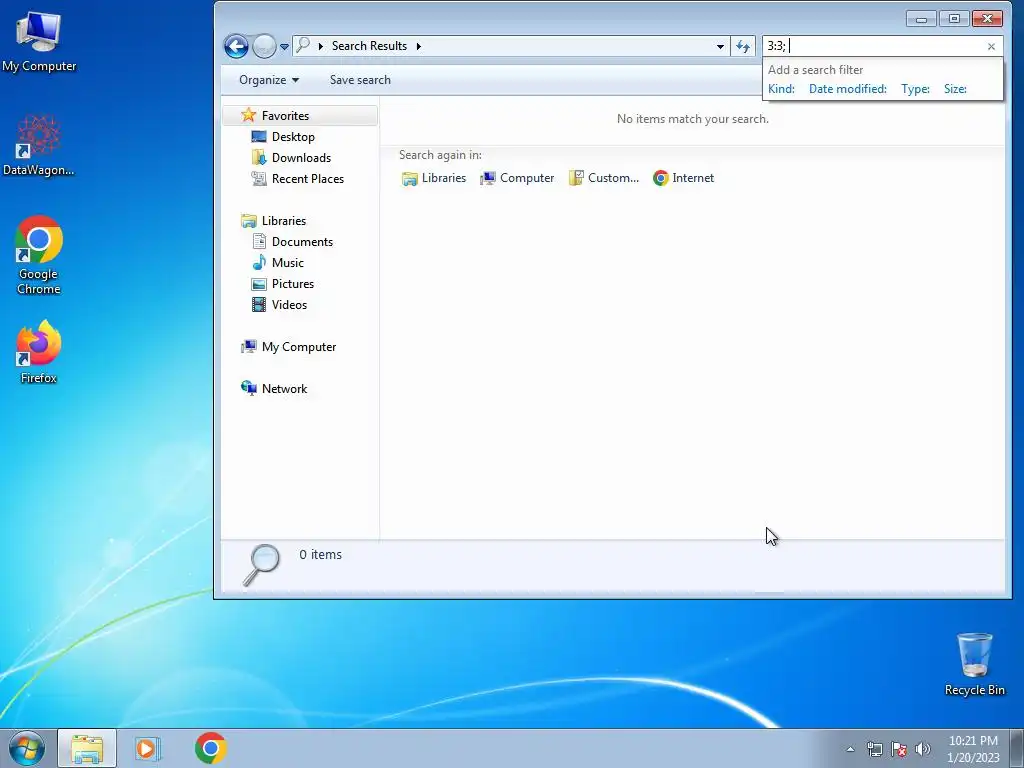Click the magnifier icon in the address bar
Viewport: 1024px width, 768px height.
(x=303, y=45)
